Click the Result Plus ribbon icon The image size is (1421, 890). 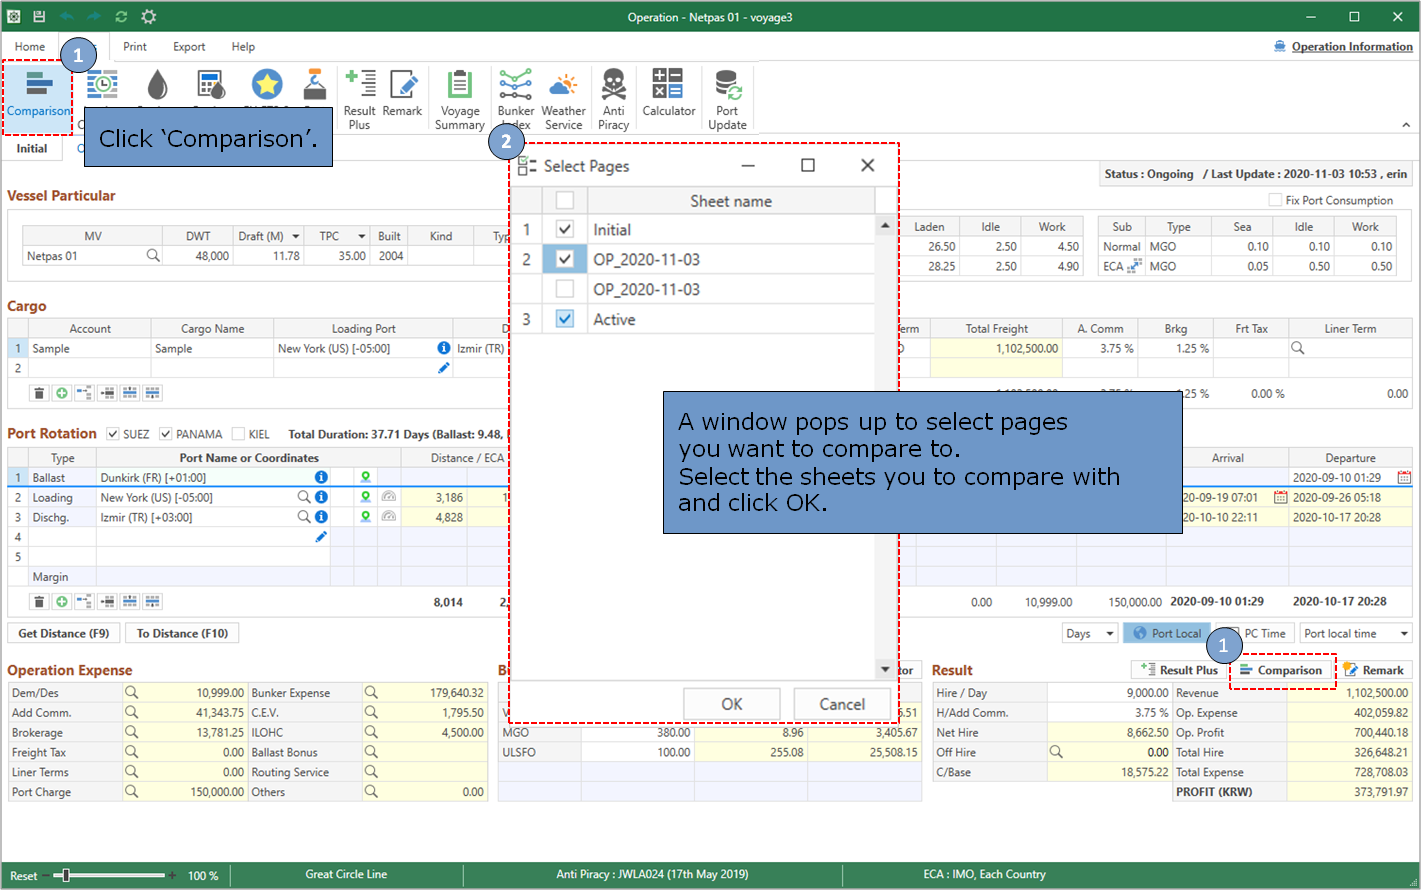tap(359, 99)
